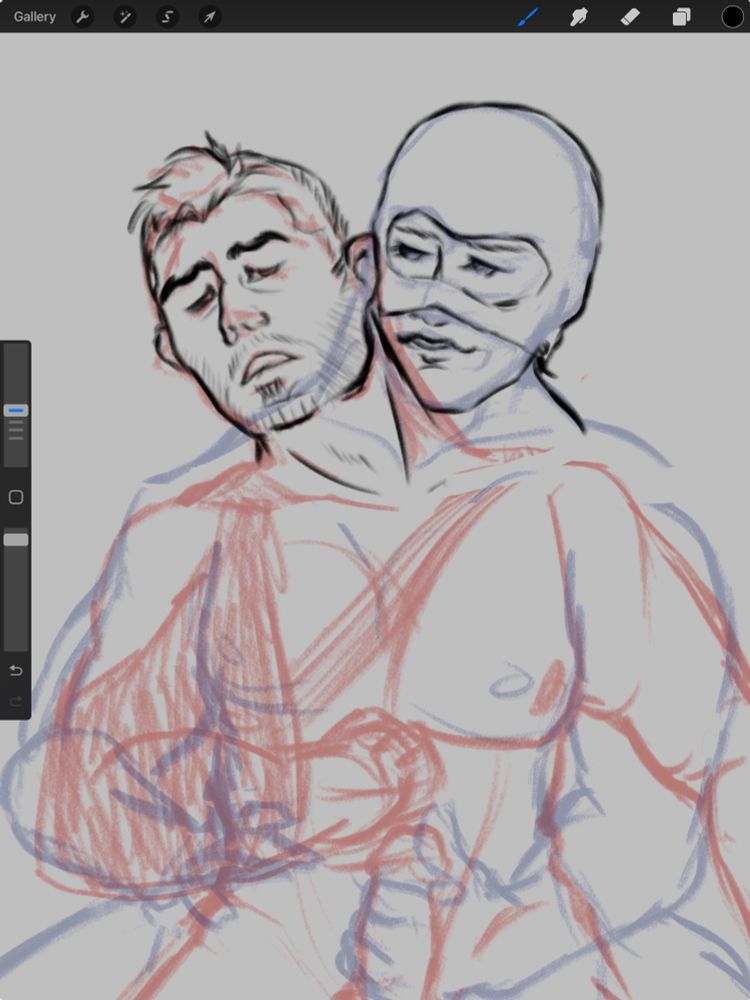Open the Actions wrench menu
750x1000 pixels.
tap(82, 17)
